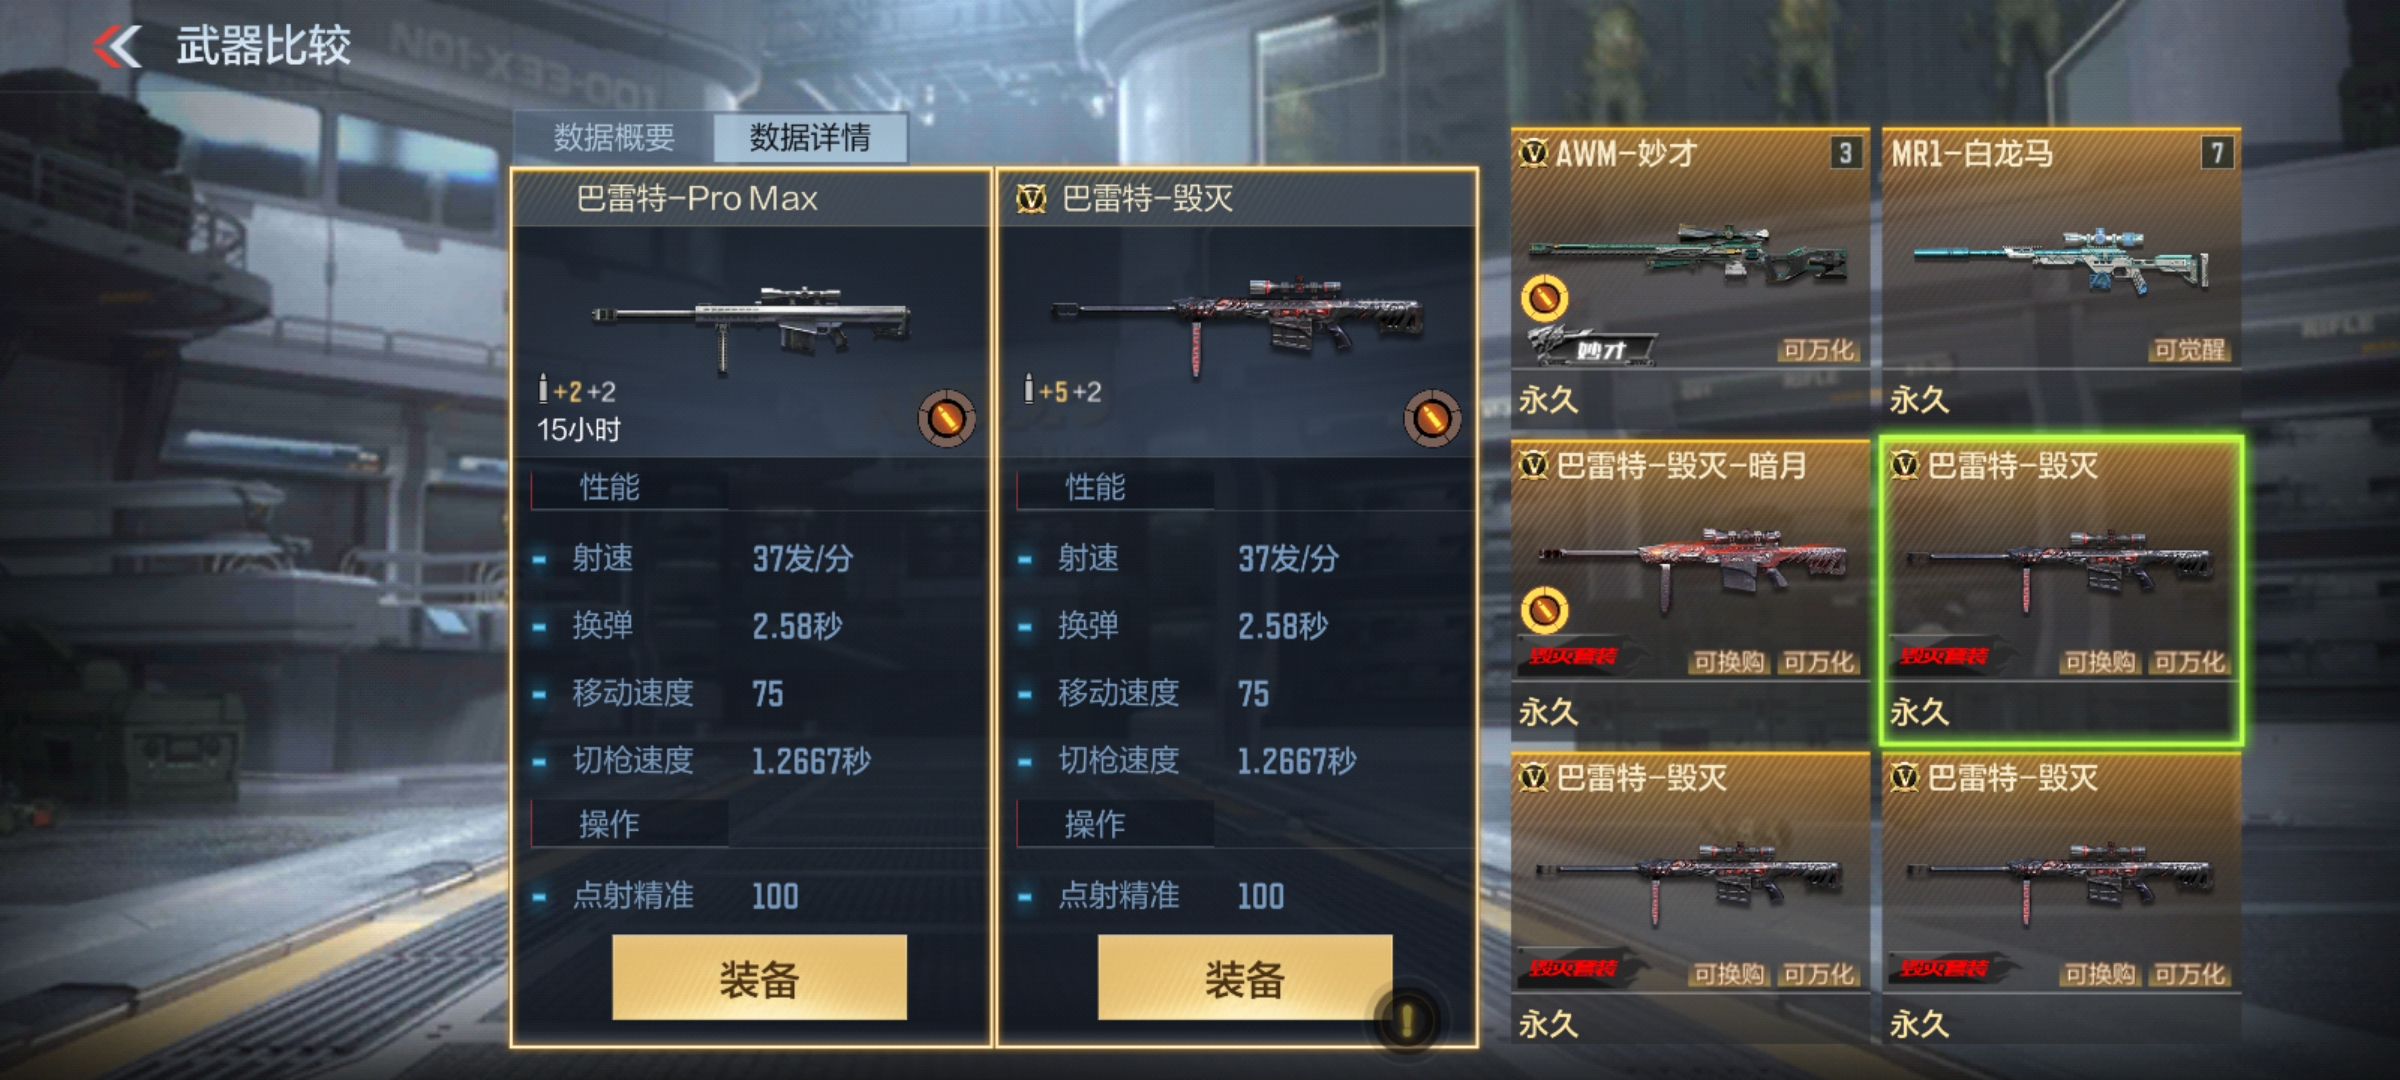
Task: Tap the bullet badge on the Pro Max panel
Action: pyautogui.click(x=946, y=418)
